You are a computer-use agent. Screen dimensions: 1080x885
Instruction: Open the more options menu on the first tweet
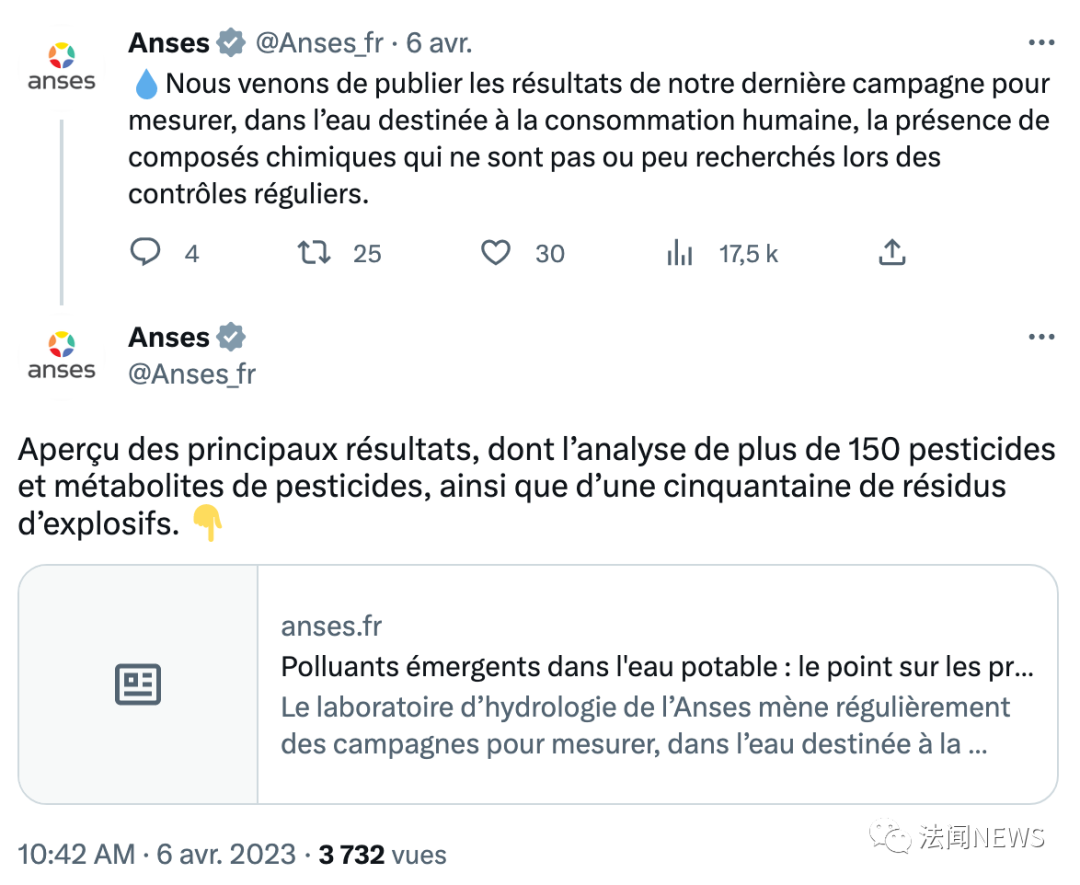click(x=1042, y=44)
